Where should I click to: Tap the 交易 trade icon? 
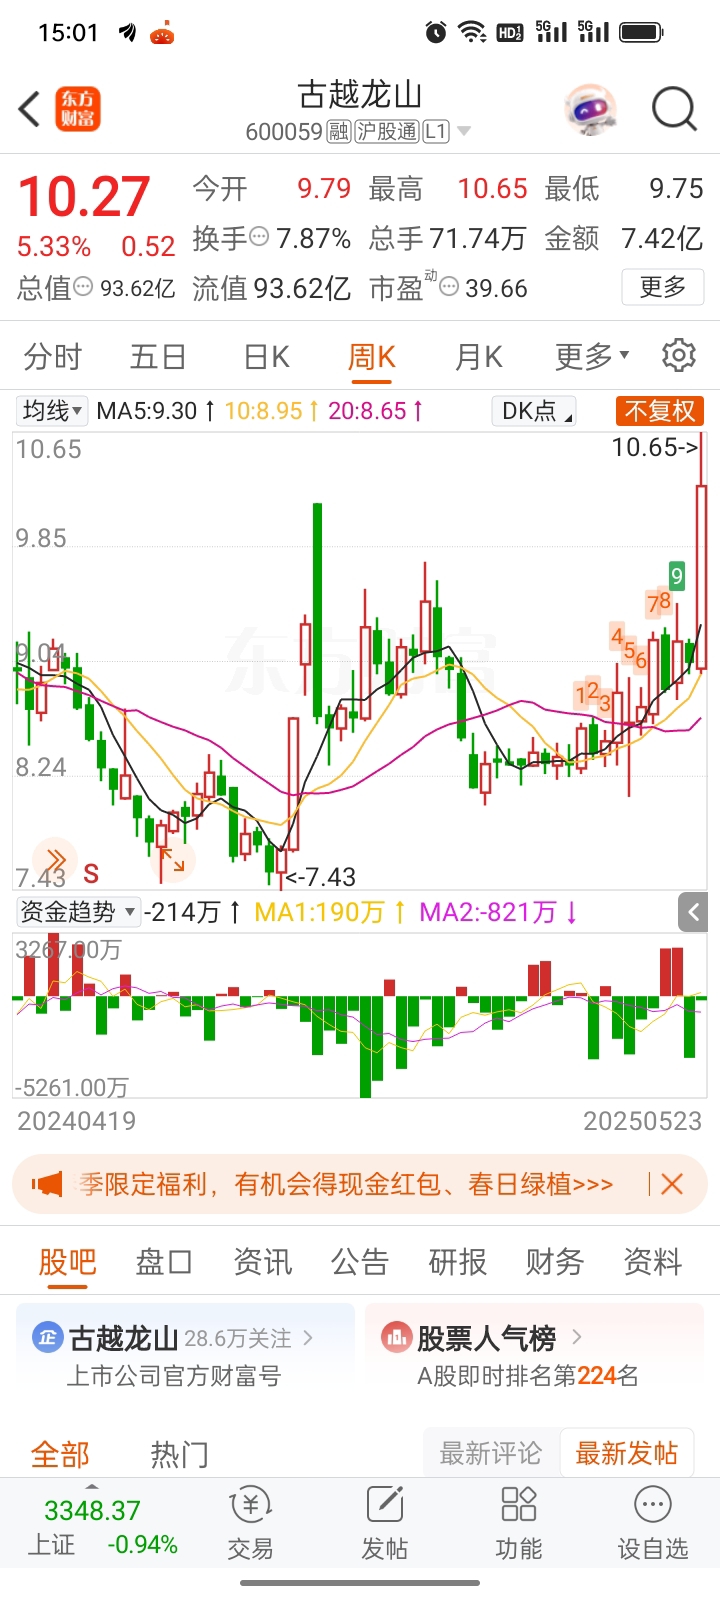click(x=250, y=1524)
